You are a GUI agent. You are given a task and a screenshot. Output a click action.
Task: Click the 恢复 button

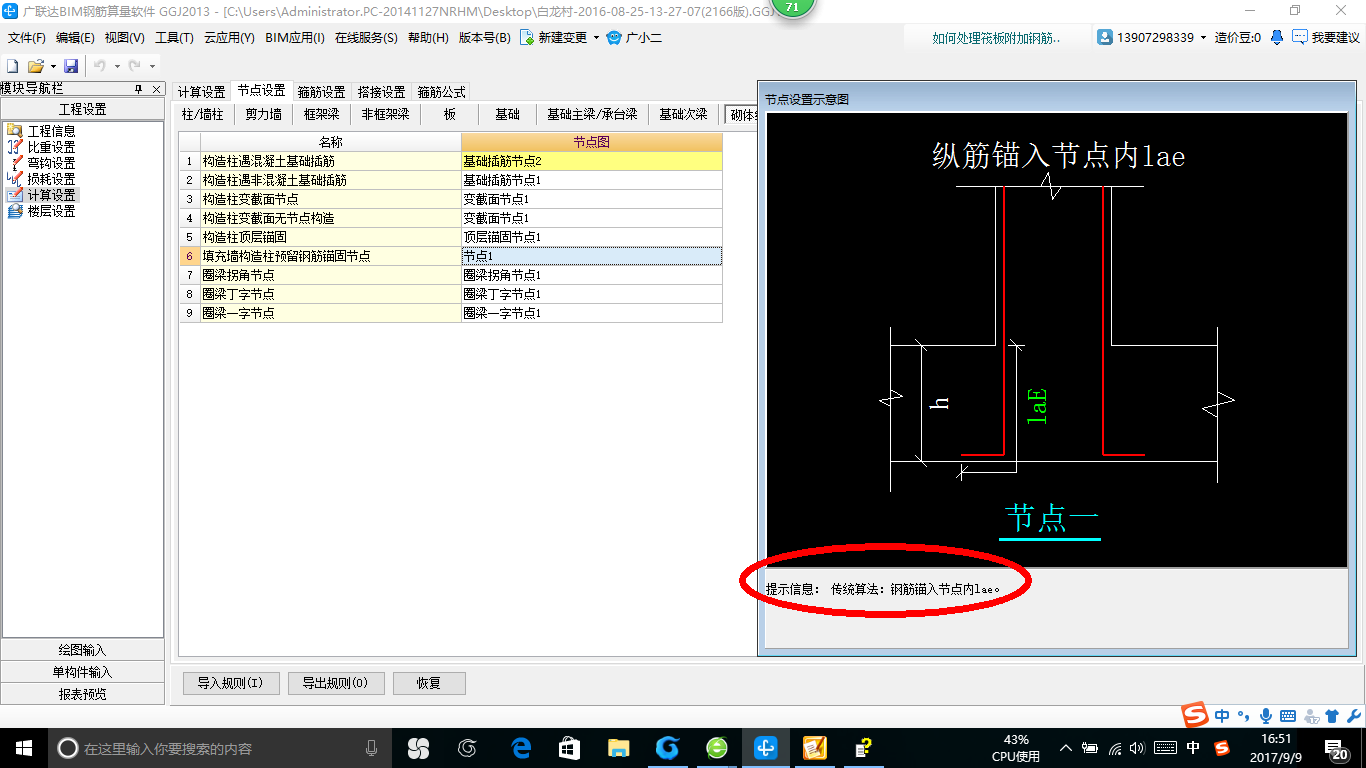(429, 684)
